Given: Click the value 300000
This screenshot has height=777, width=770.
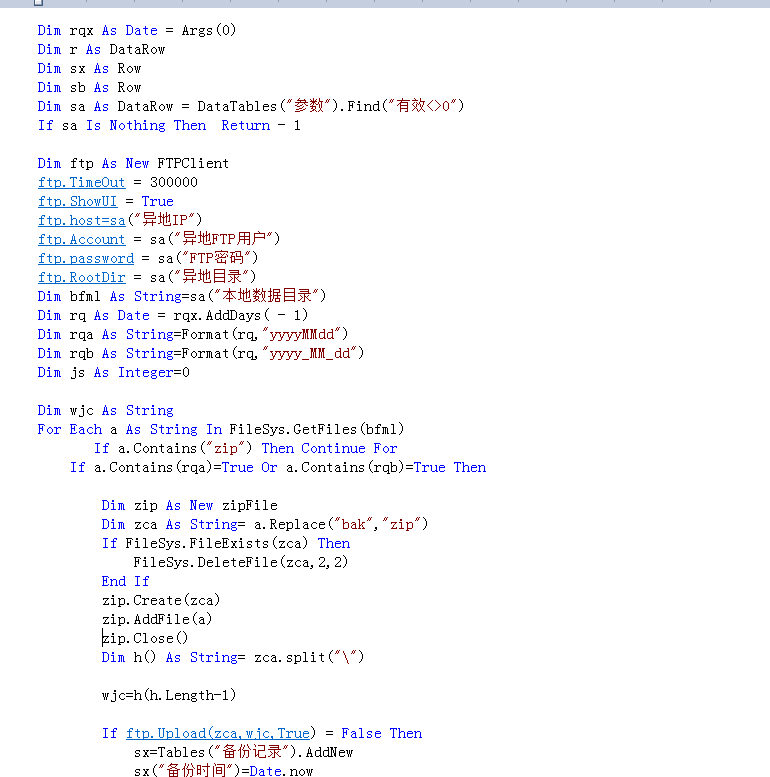Looking at the screenshot, I should (174, 182).
